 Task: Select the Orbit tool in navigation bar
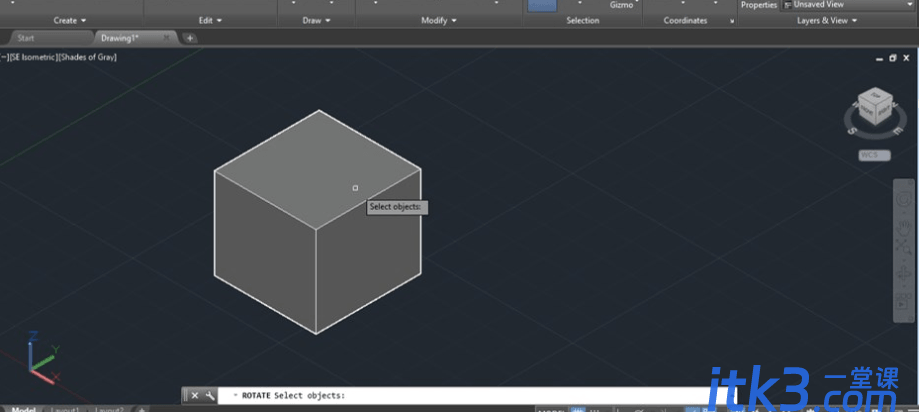(903, 275)
